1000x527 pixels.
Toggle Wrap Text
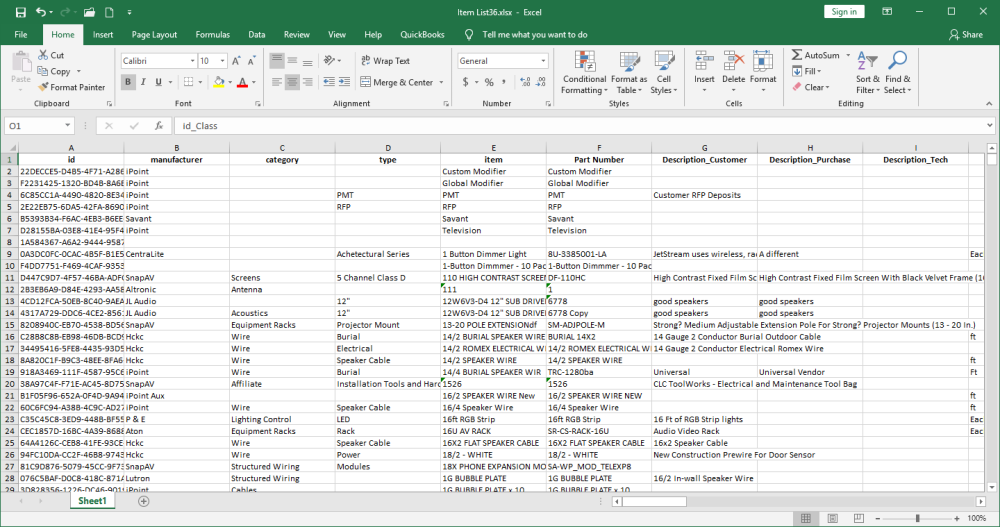tap(385, 61)
